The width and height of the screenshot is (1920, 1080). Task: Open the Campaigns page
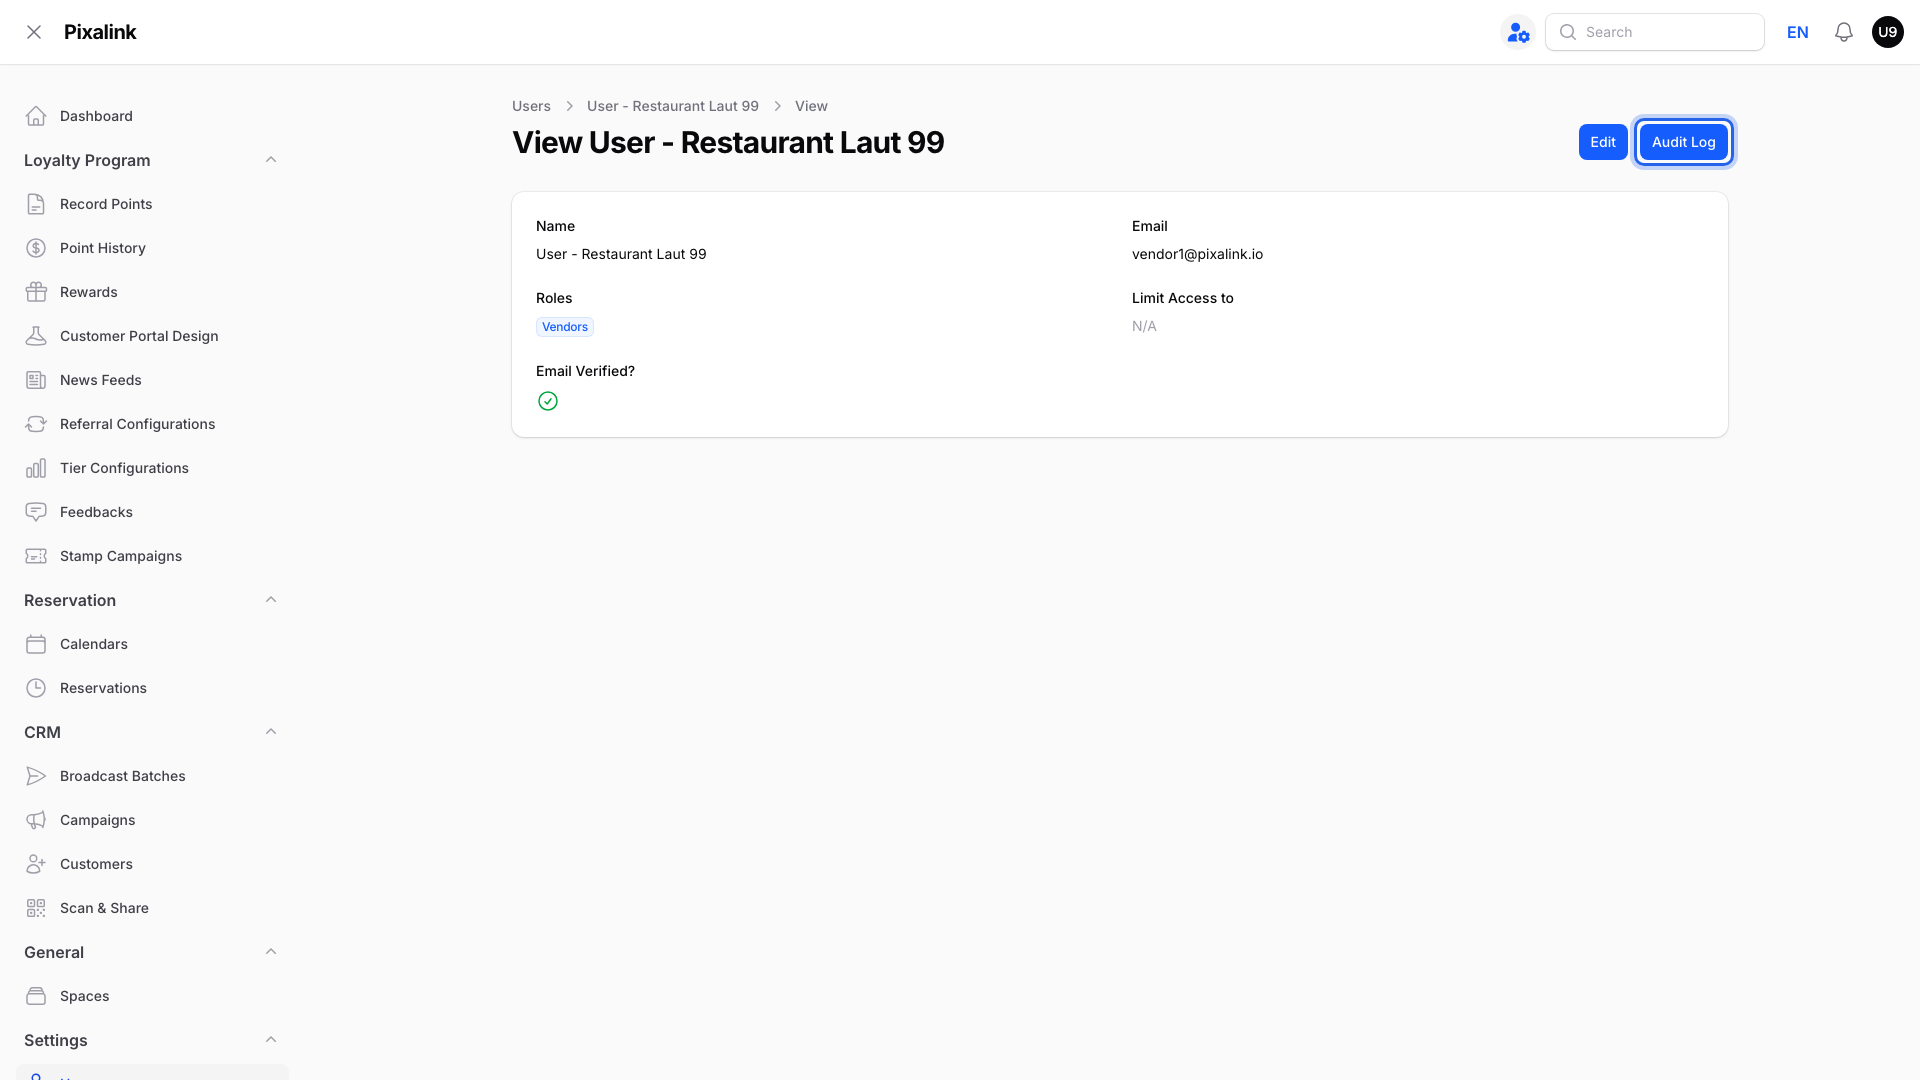point(152,820)
